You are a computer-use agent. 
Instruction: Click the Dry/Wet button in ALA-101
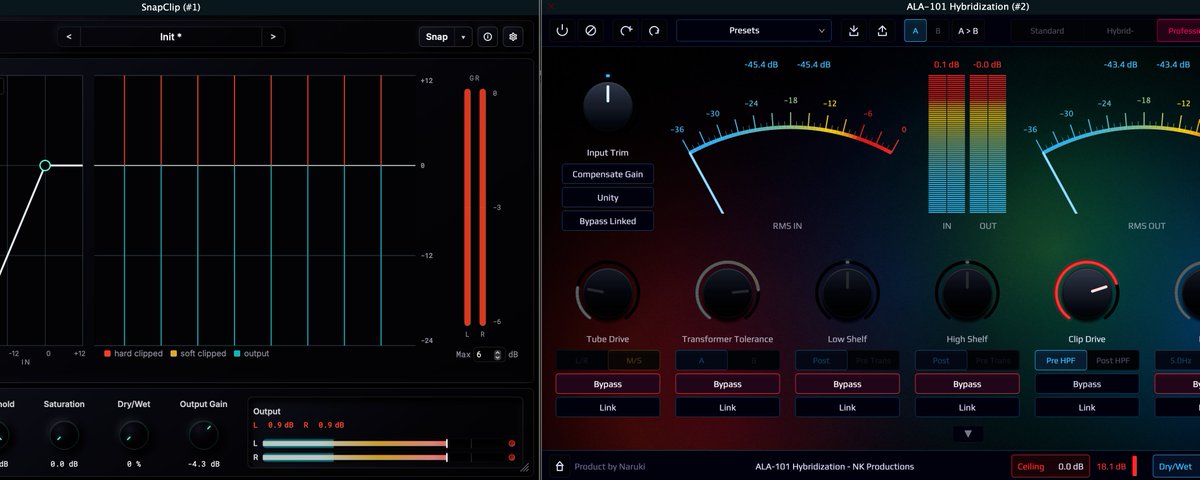tap(1174, 466)
